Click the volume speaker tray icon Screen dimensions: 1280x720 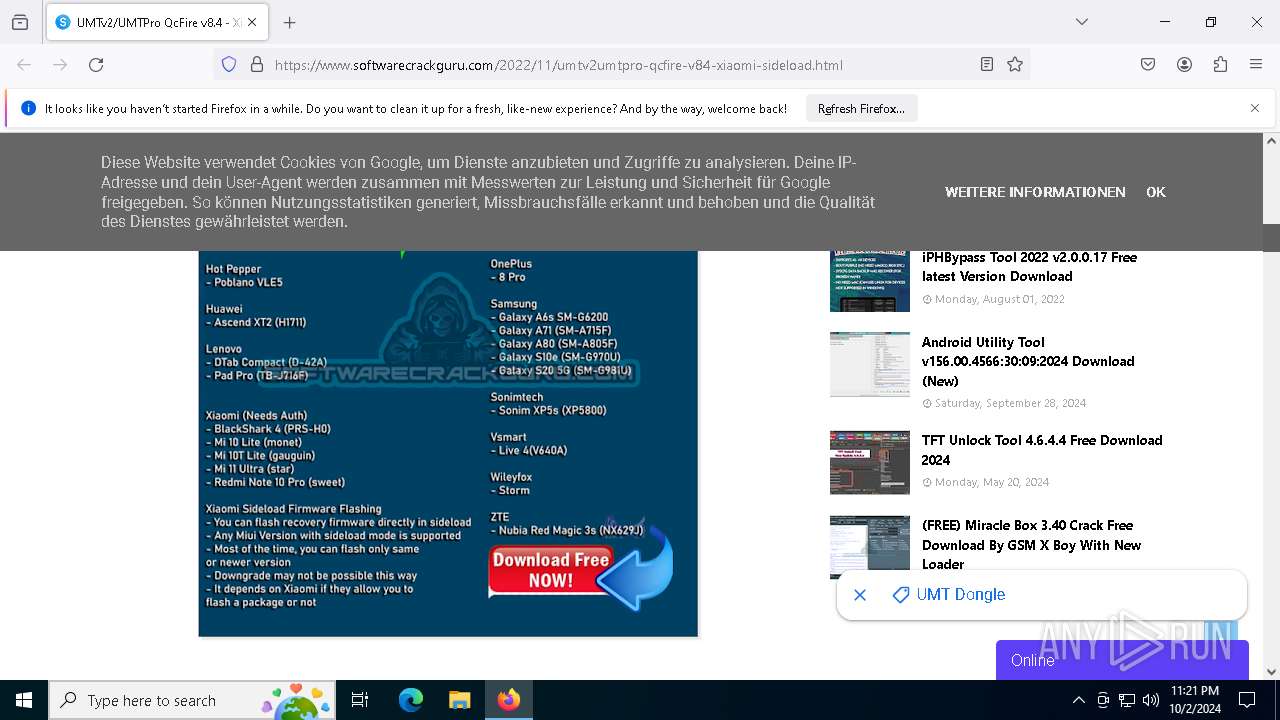coord(1151,700)
